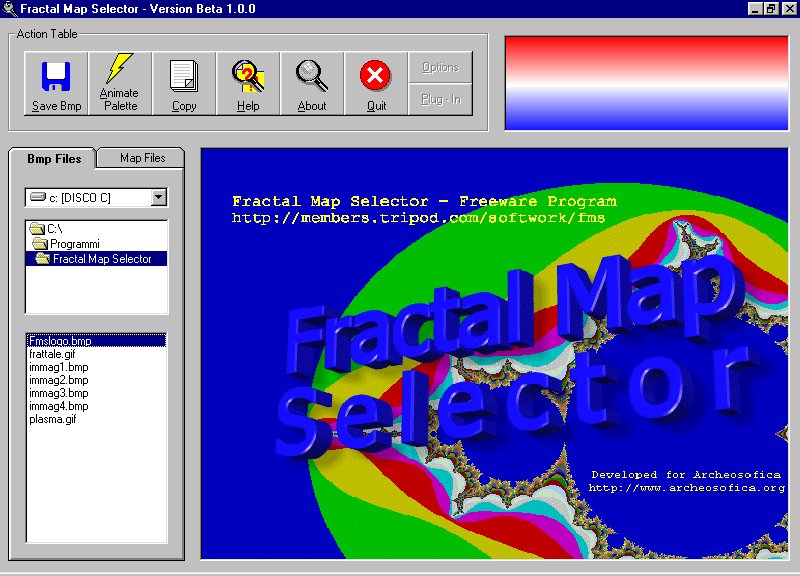Quit the program with the red X icon
The height and width of the screenshot is (576, 800).
coord(376,83)
